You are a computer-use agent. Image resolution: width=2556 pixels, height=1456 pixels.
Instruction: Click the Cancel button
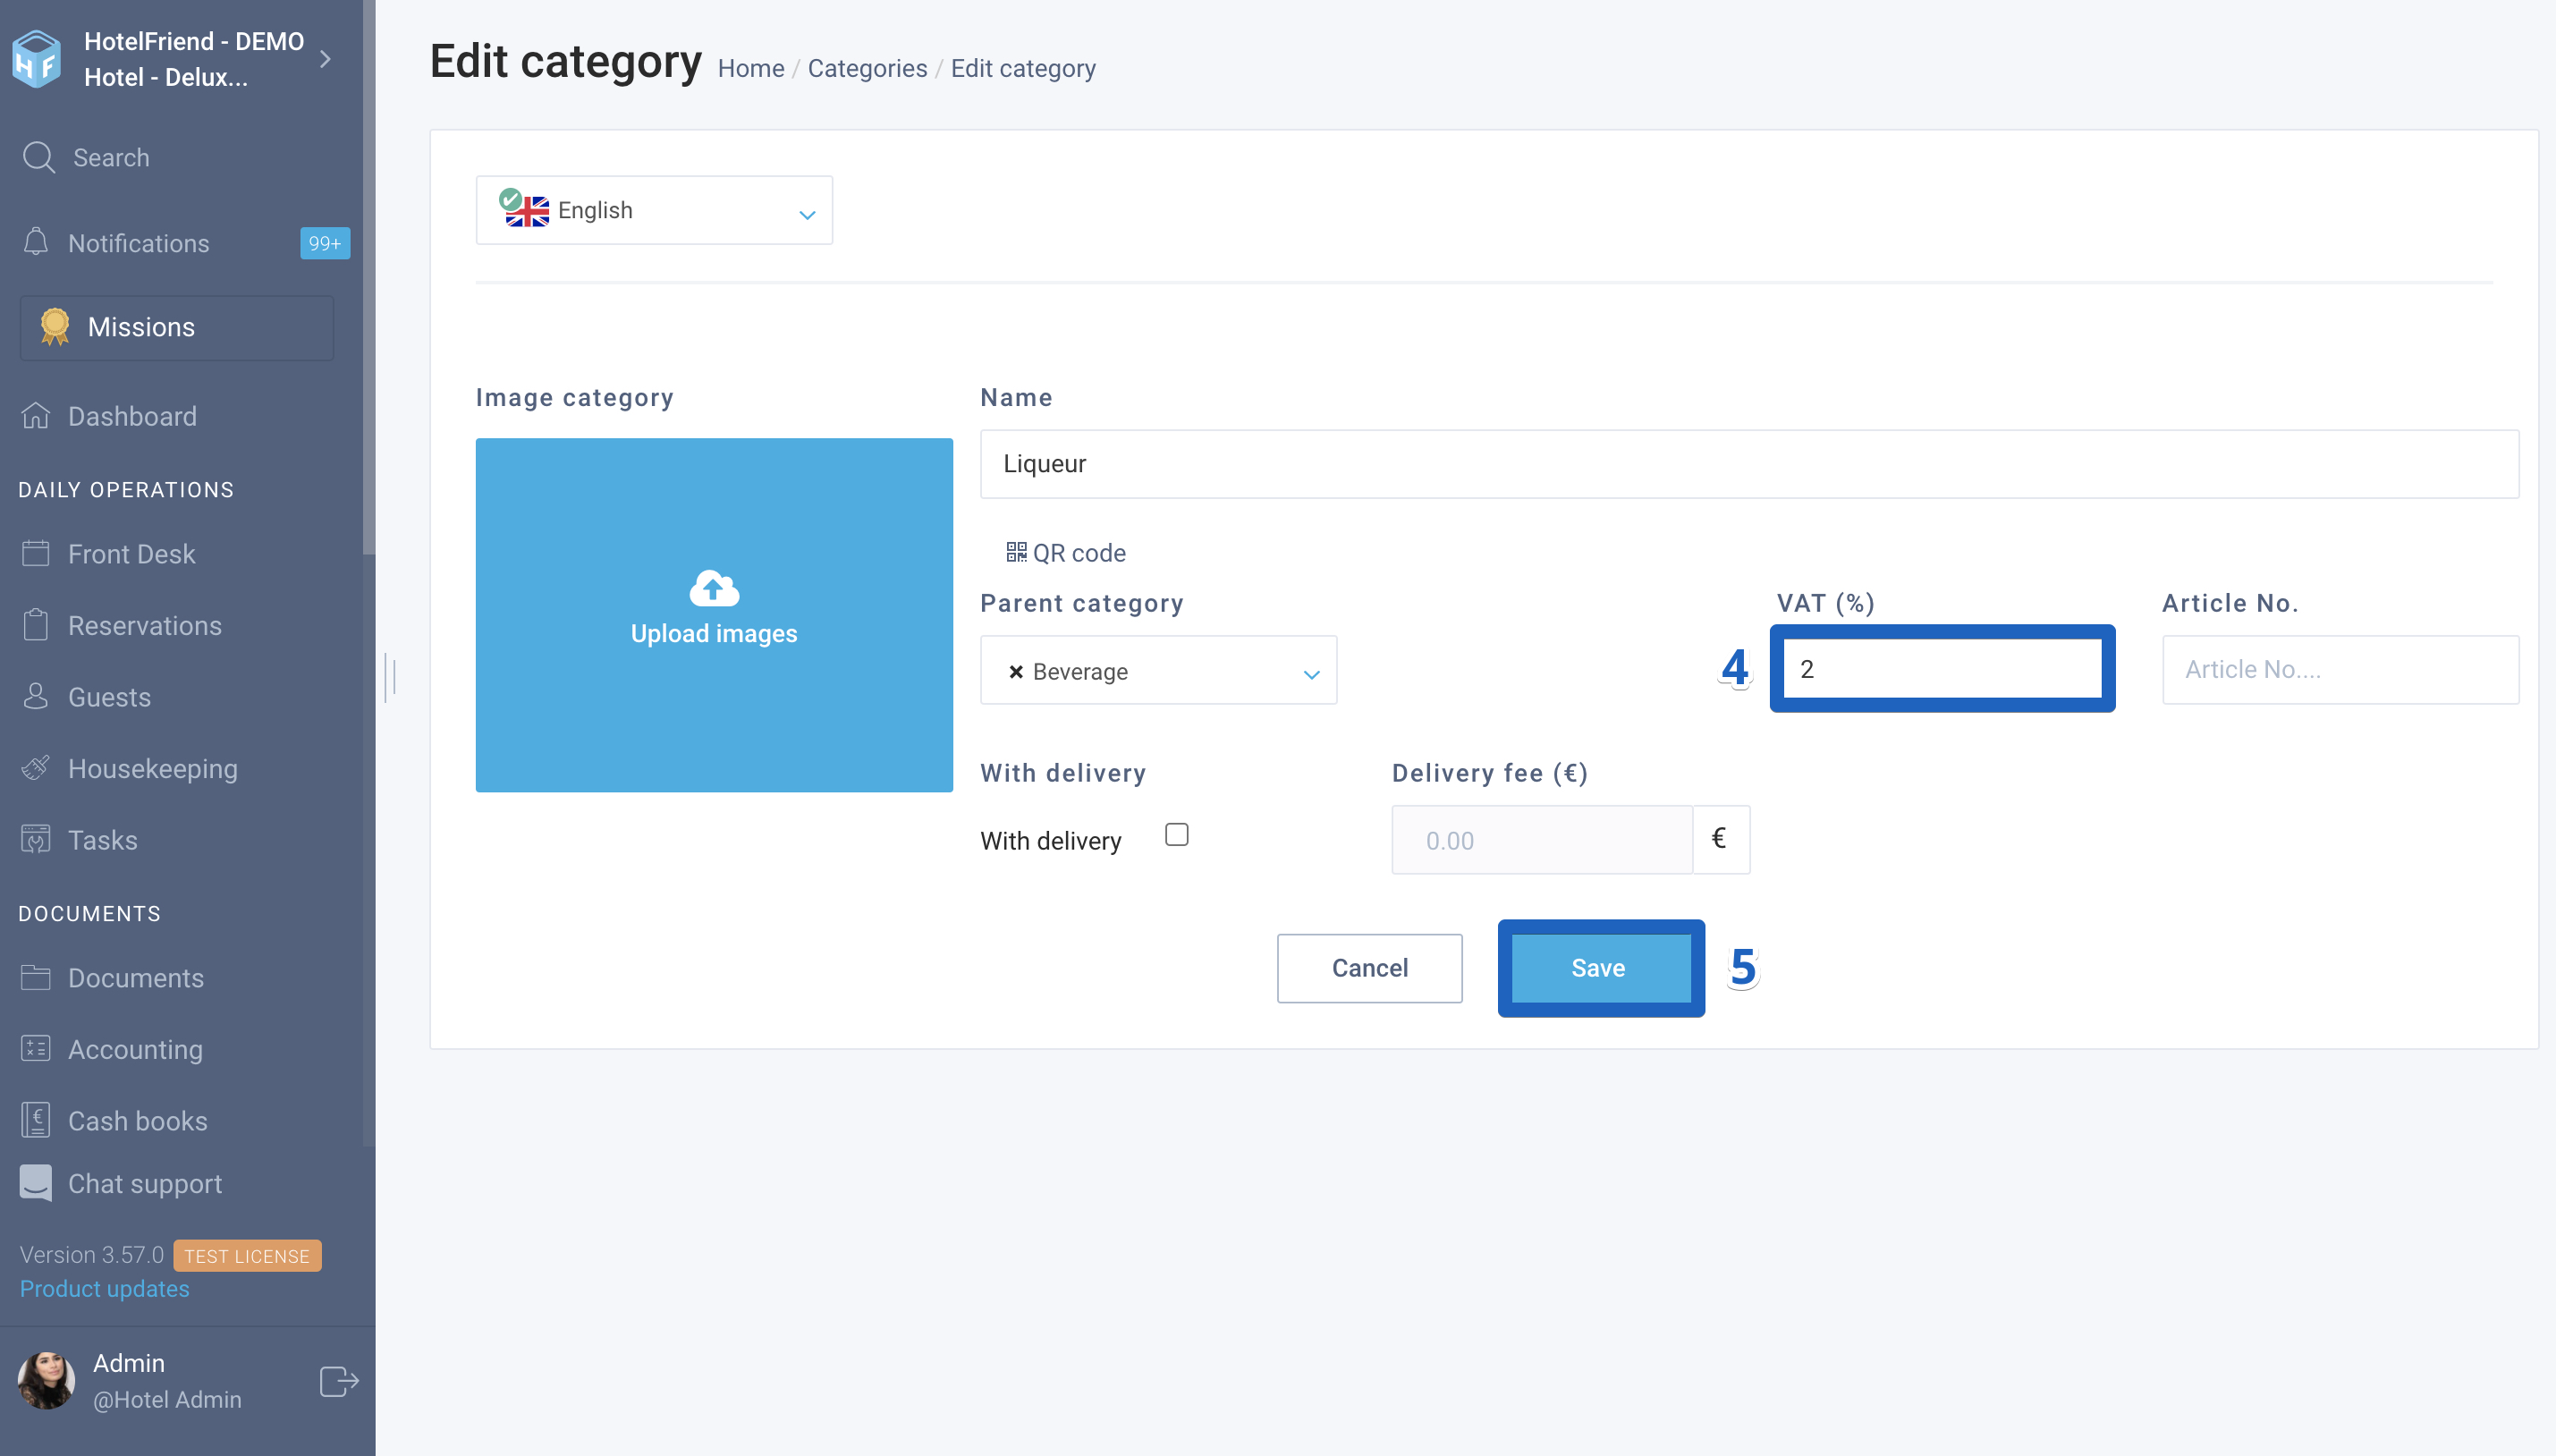1369,968
